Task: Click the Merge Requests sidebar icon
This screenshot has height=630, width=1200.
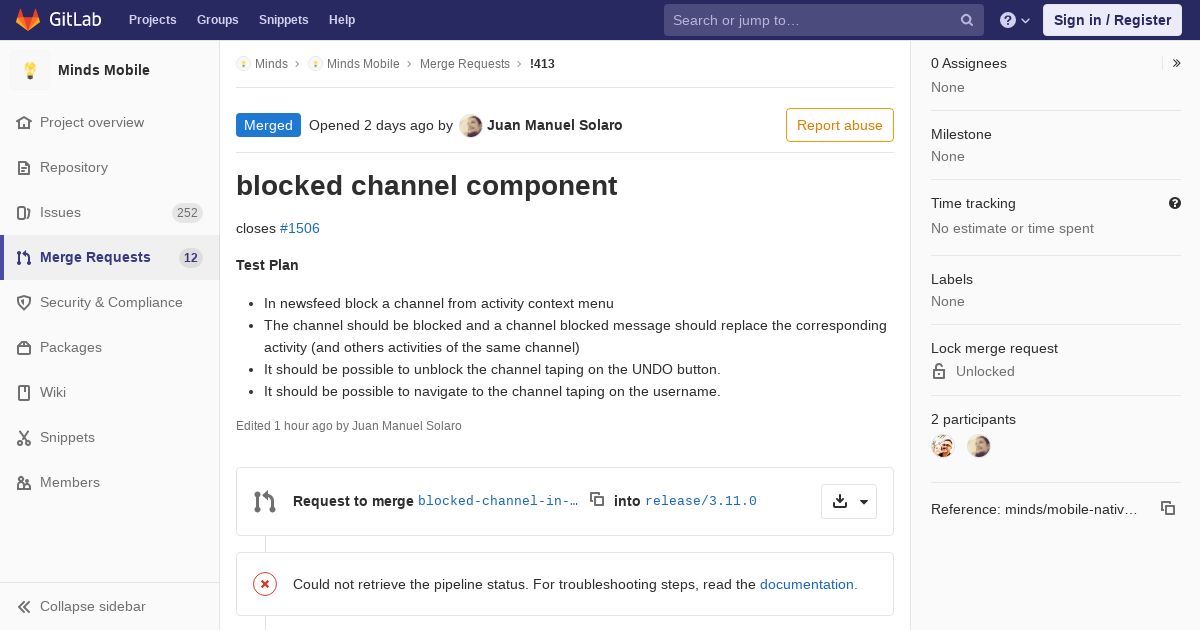Action: [x=24, y=257]
